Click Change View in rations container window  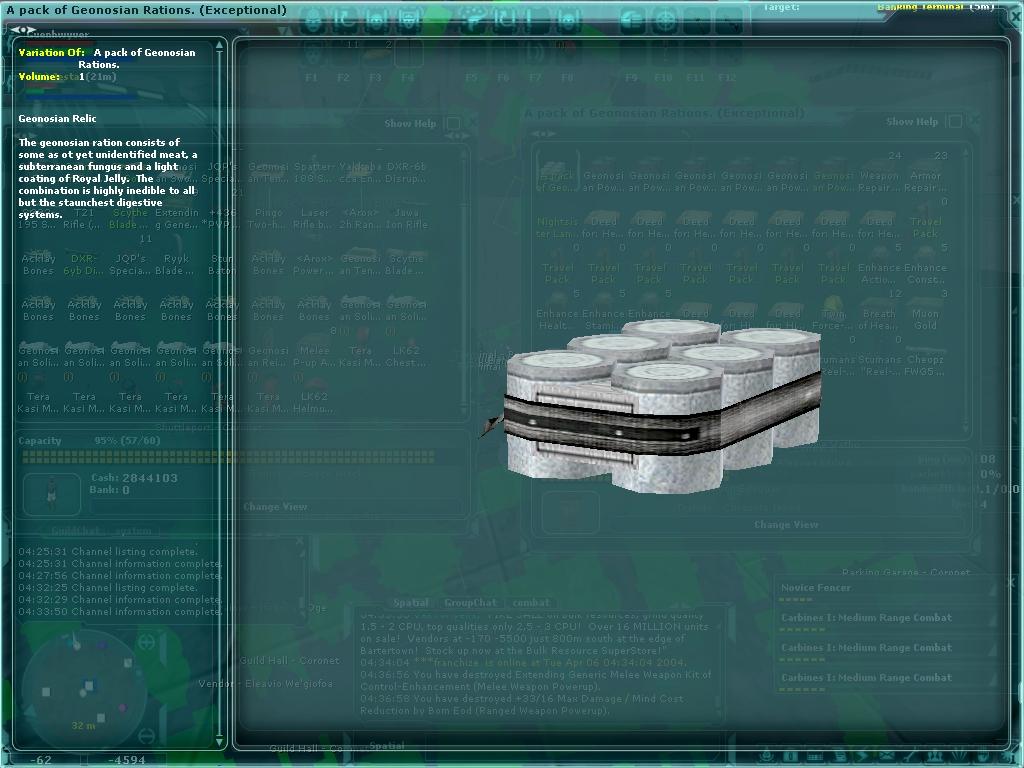coord(786,524)
